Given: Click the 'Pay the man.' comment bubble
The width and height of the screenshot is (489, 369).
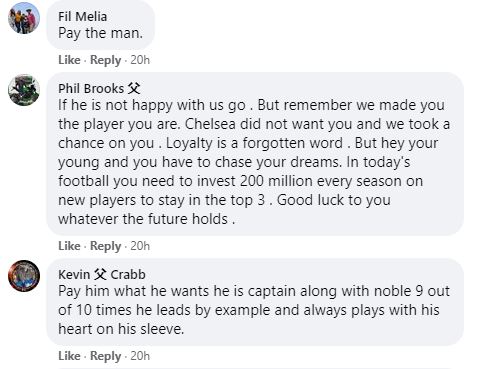Looking at the screenshot, I should (101, 25).
